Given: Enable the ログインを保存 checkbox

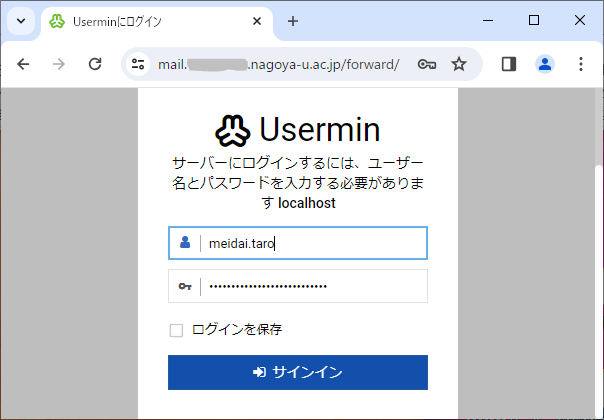Looking at the screenshot, I should (176, 330).
